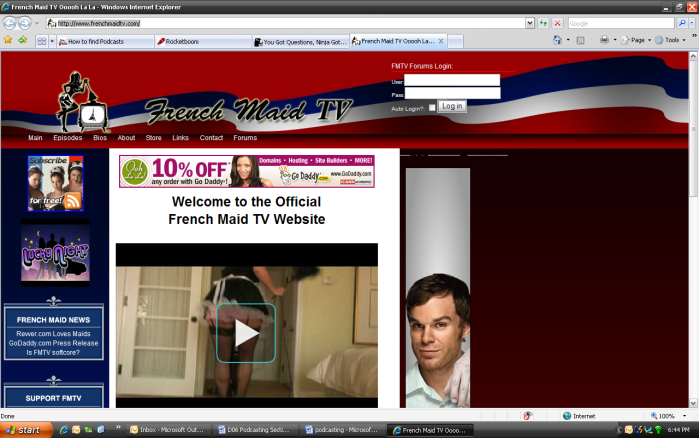Image resolution: width=699 pixels, height=438 pixels.
Task: Open the Contact navigation link
Action: pyautogui.click(x=211, y=138)
